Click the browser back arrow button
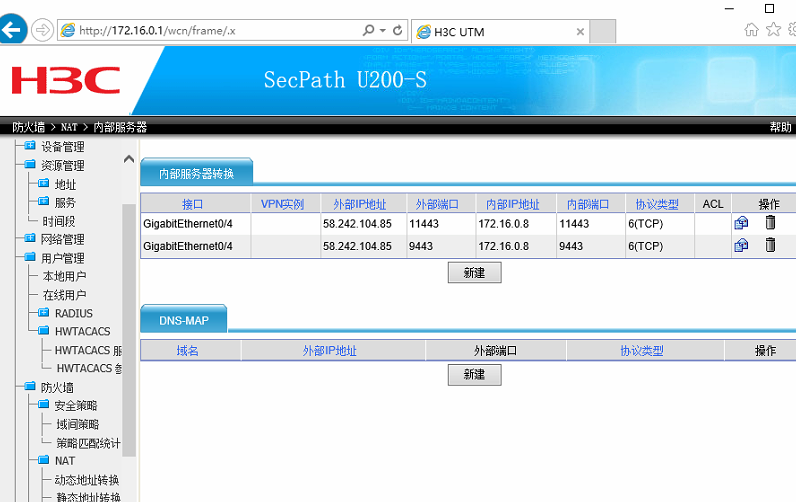The height and width of the screenshot is (502, 796). tap(12, 30)
